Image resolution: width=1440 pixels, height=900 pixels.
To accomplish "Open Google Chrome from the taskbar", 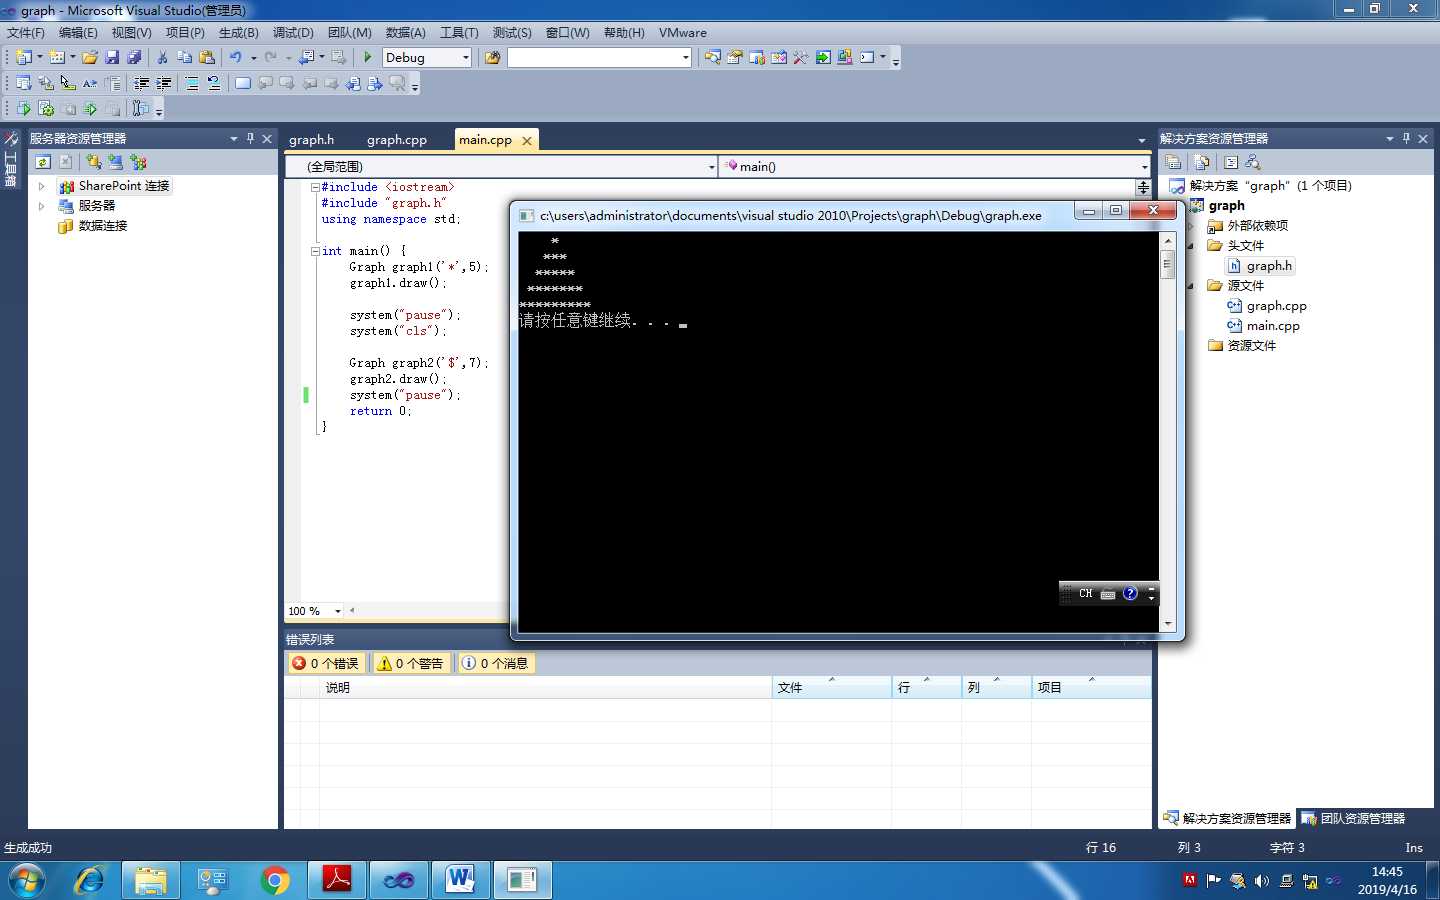I will (x=274, y=880).
